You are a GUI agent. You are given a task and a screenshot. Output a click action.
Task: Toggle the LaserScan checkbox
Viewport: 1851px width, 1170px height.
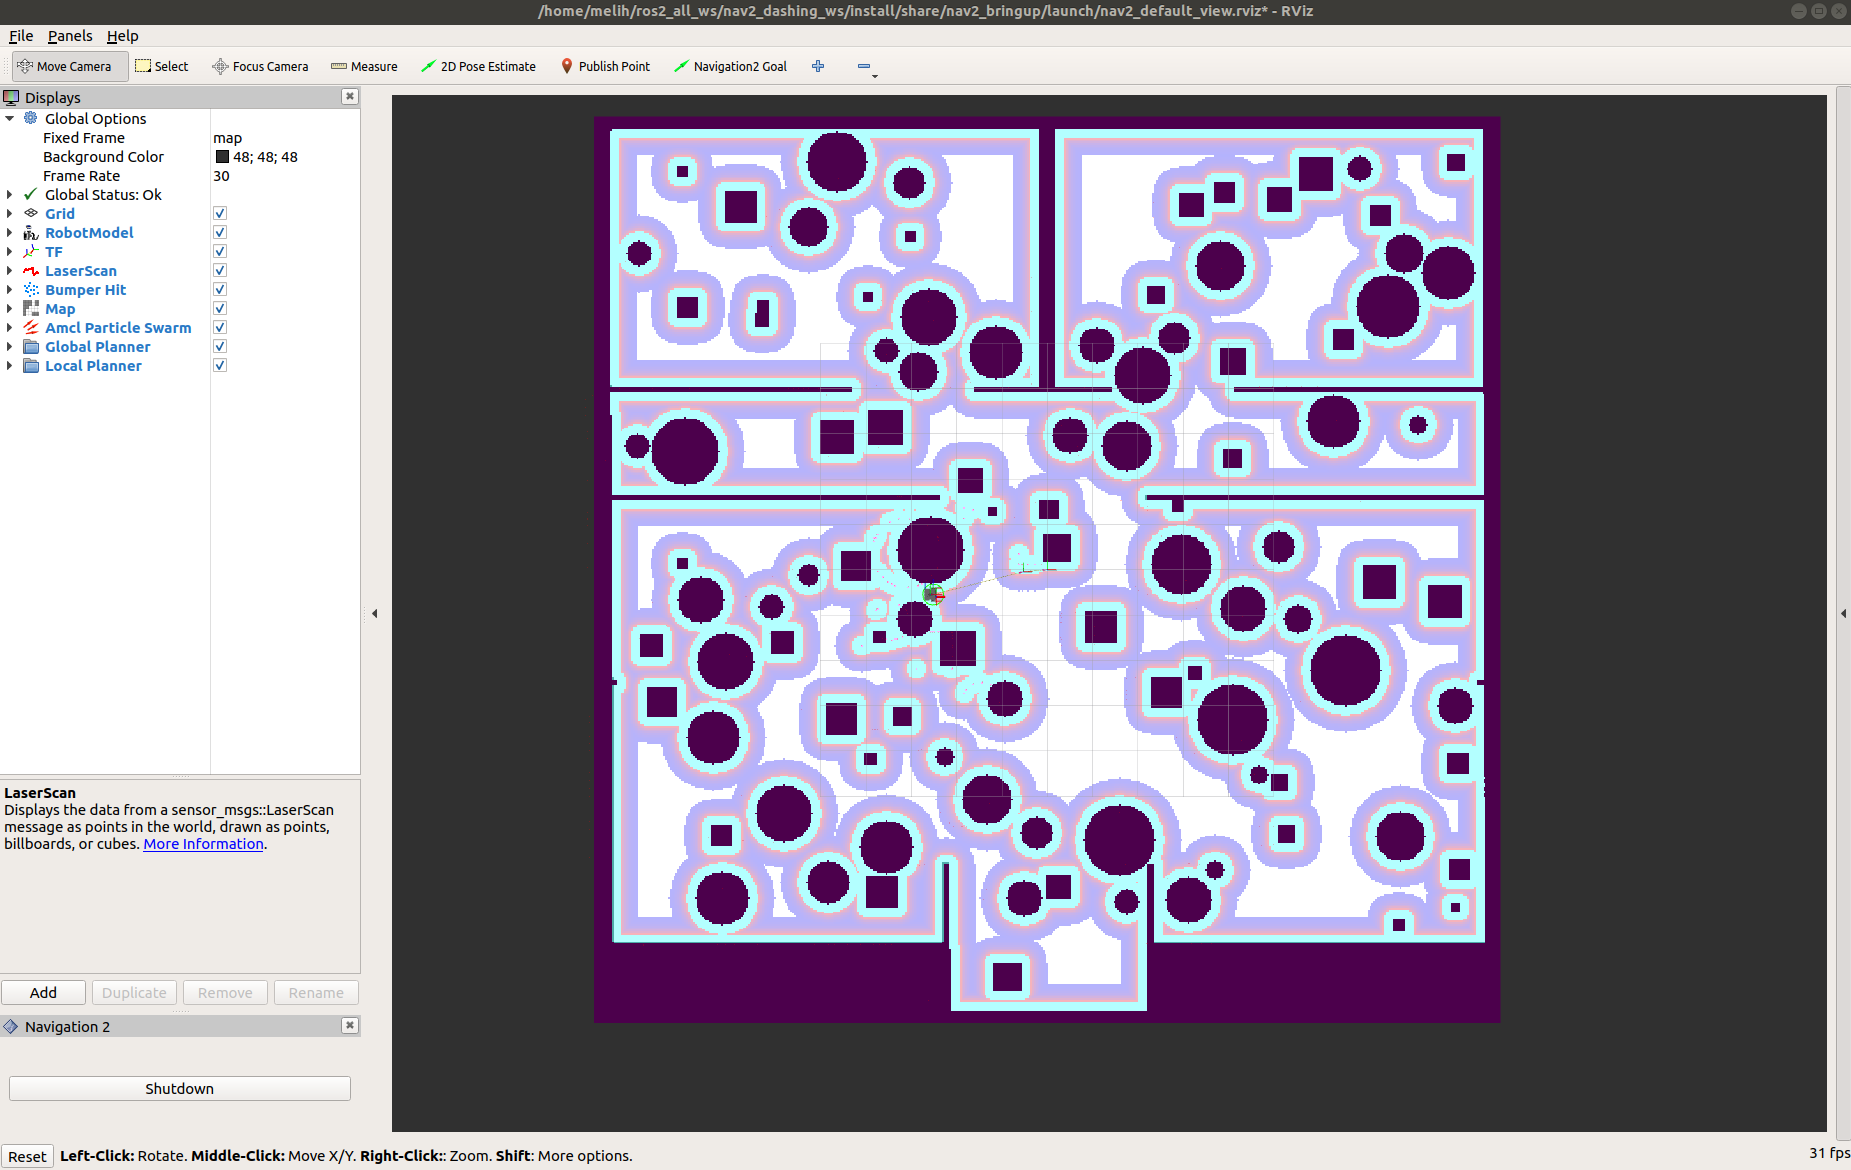click(x=220, y=270)
